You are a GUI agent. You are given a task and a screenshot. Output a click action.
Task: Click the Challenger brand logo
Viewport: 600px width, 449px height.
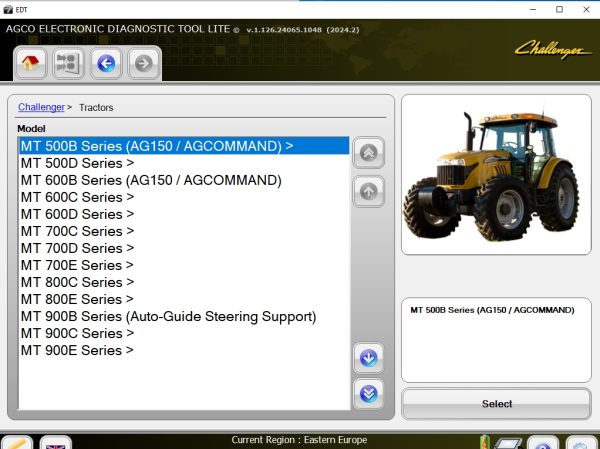coord(552,50)
